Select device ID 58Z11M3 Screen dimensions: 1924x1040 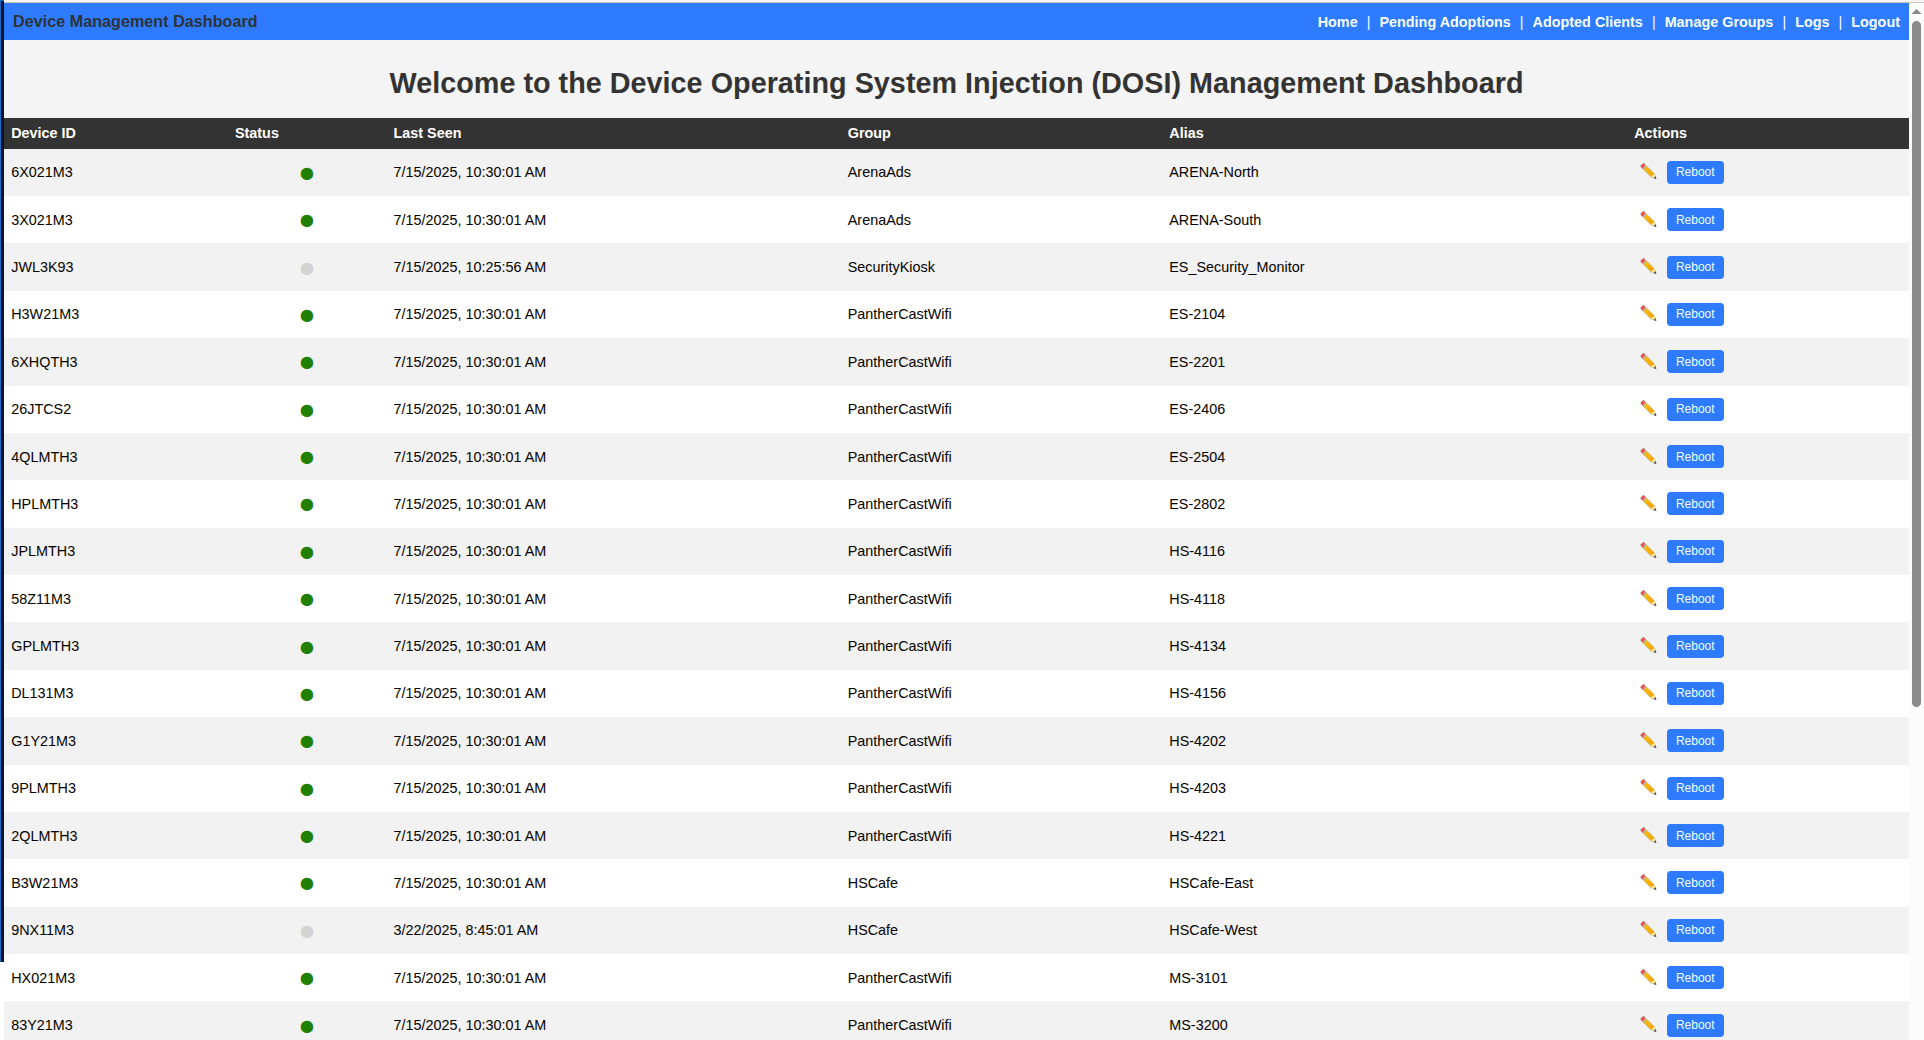click(41, 599)
